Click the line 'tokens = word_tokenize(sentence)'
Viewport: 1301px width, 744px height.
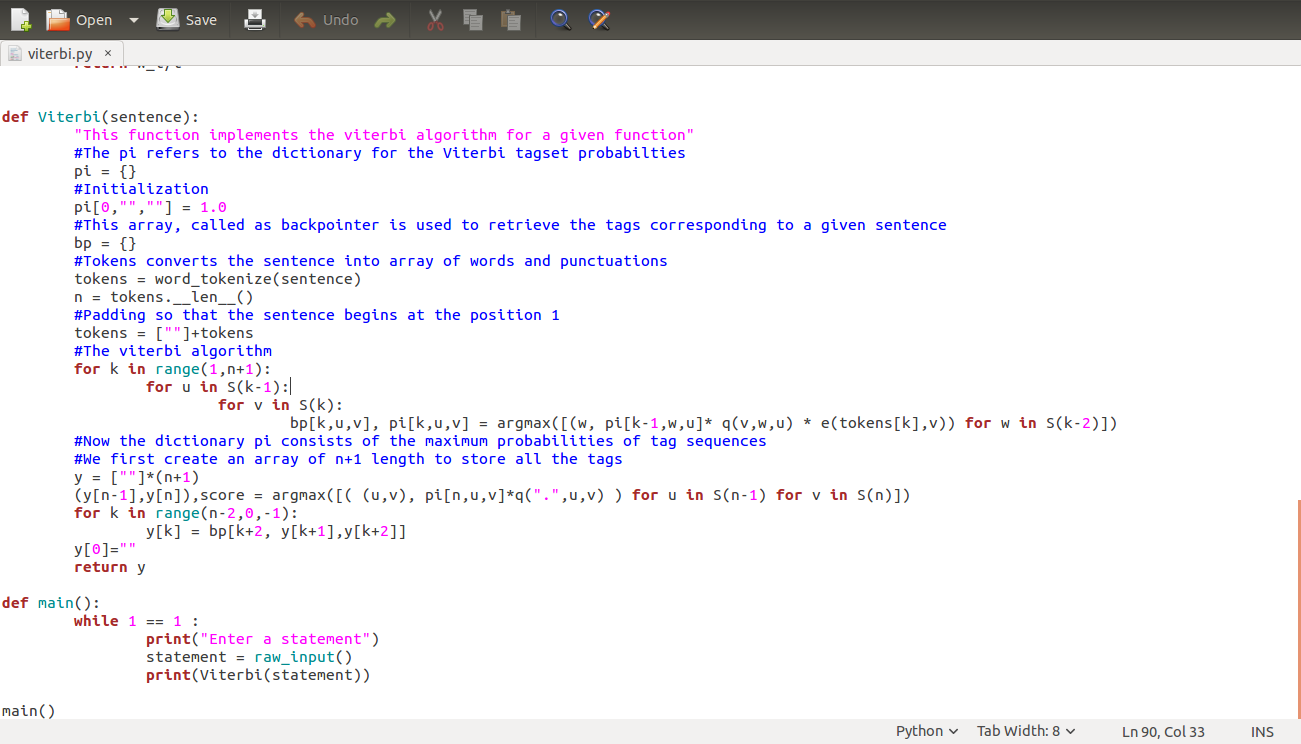coord(218,279)
